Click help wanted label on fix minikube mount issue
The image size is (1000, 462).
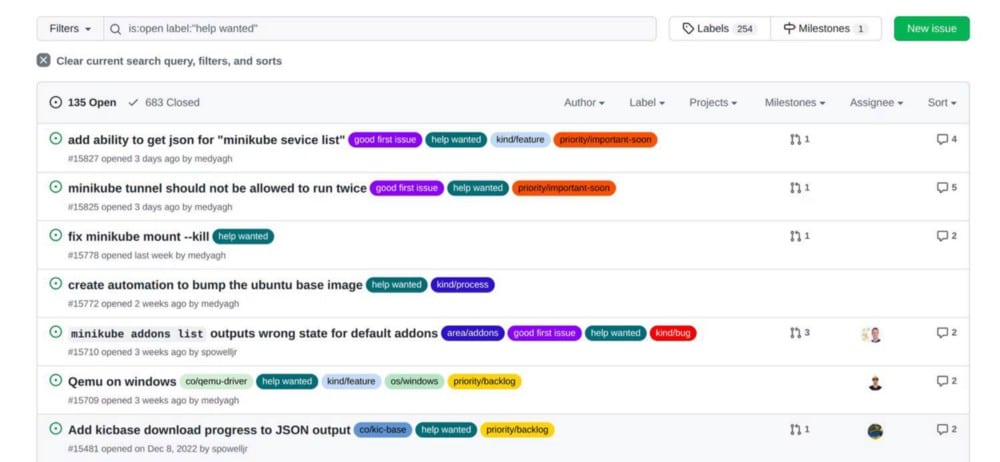[x=243, y=237]
